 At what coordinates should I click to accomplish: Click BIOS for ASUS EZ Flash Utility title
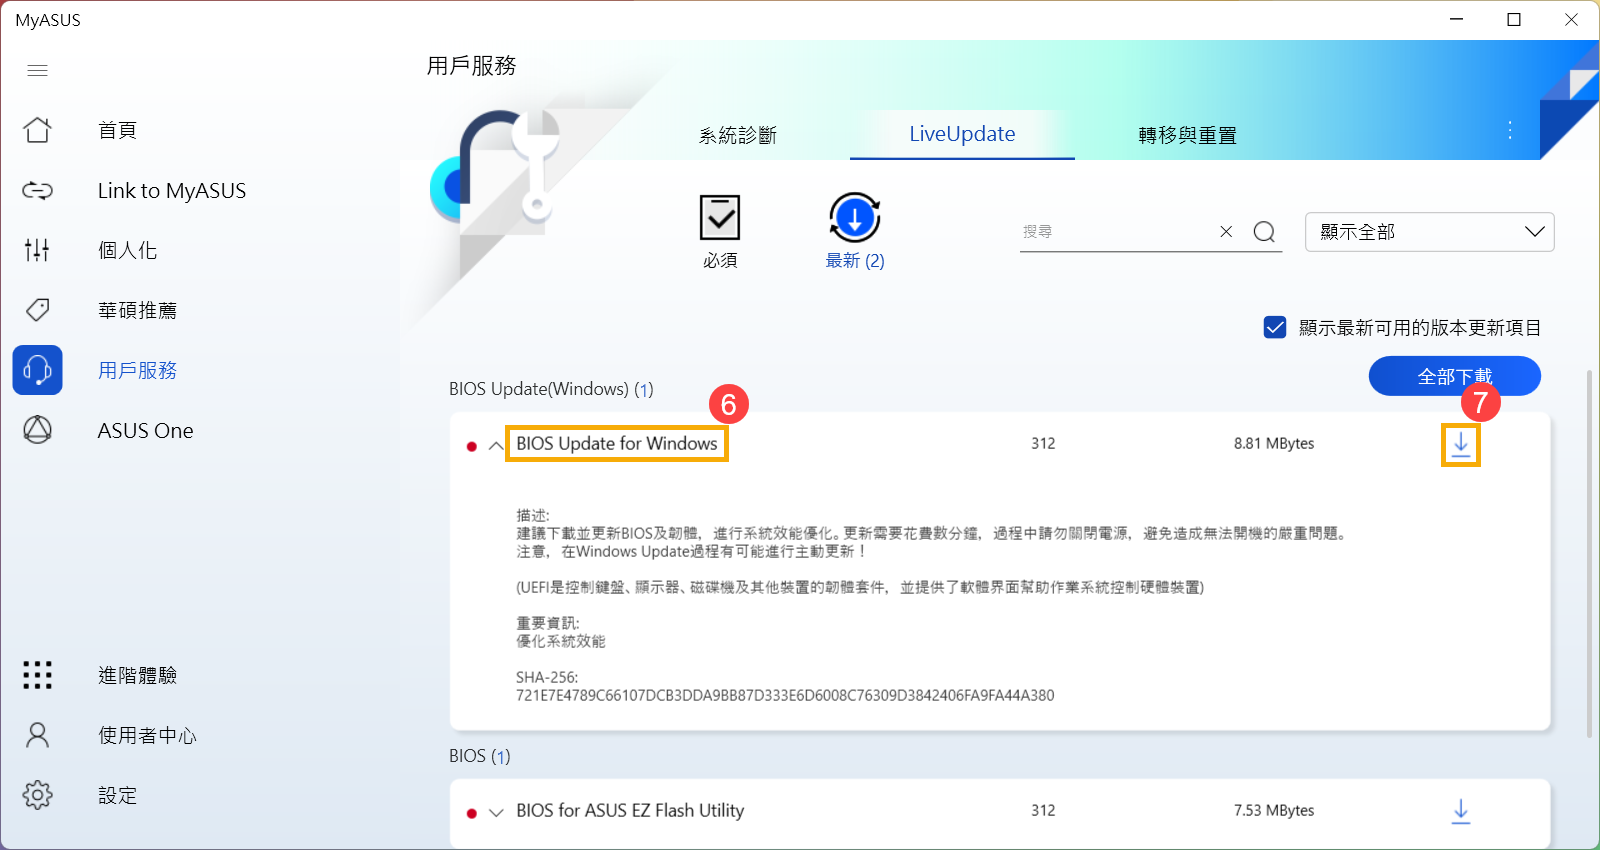click(x=630, y=810)
